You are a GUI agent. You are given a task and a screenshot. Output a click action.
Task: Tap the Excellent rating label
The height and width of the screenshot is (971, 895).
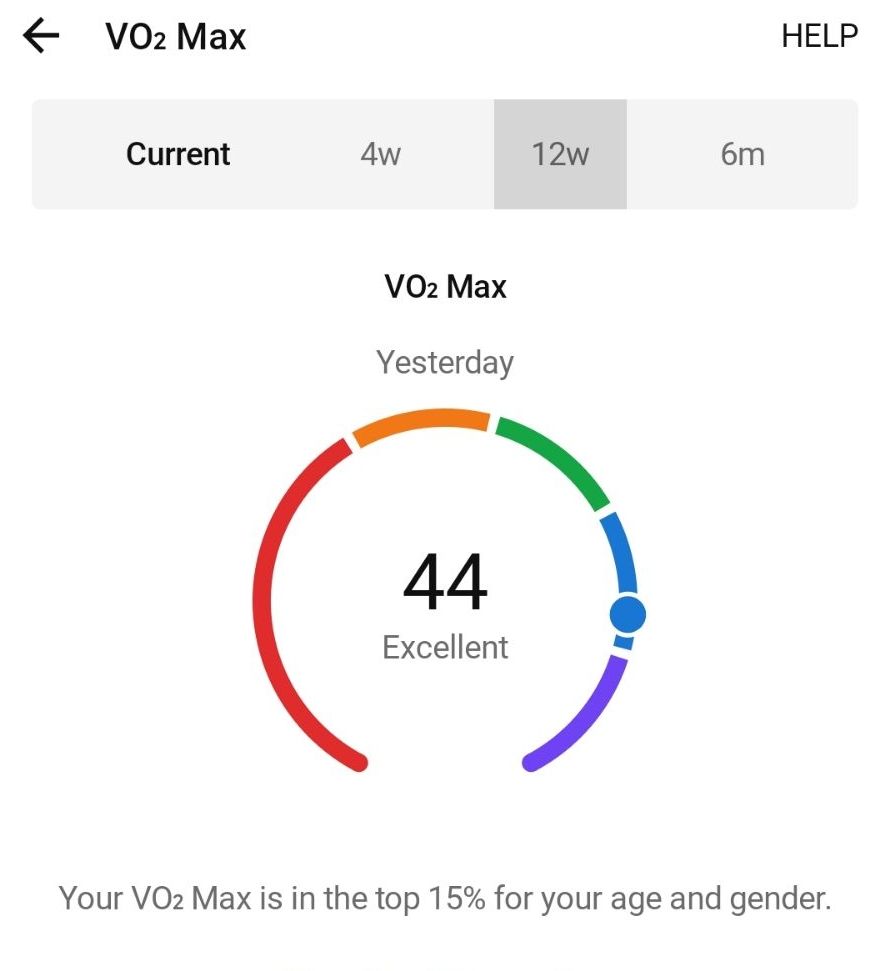coord(445,647)
